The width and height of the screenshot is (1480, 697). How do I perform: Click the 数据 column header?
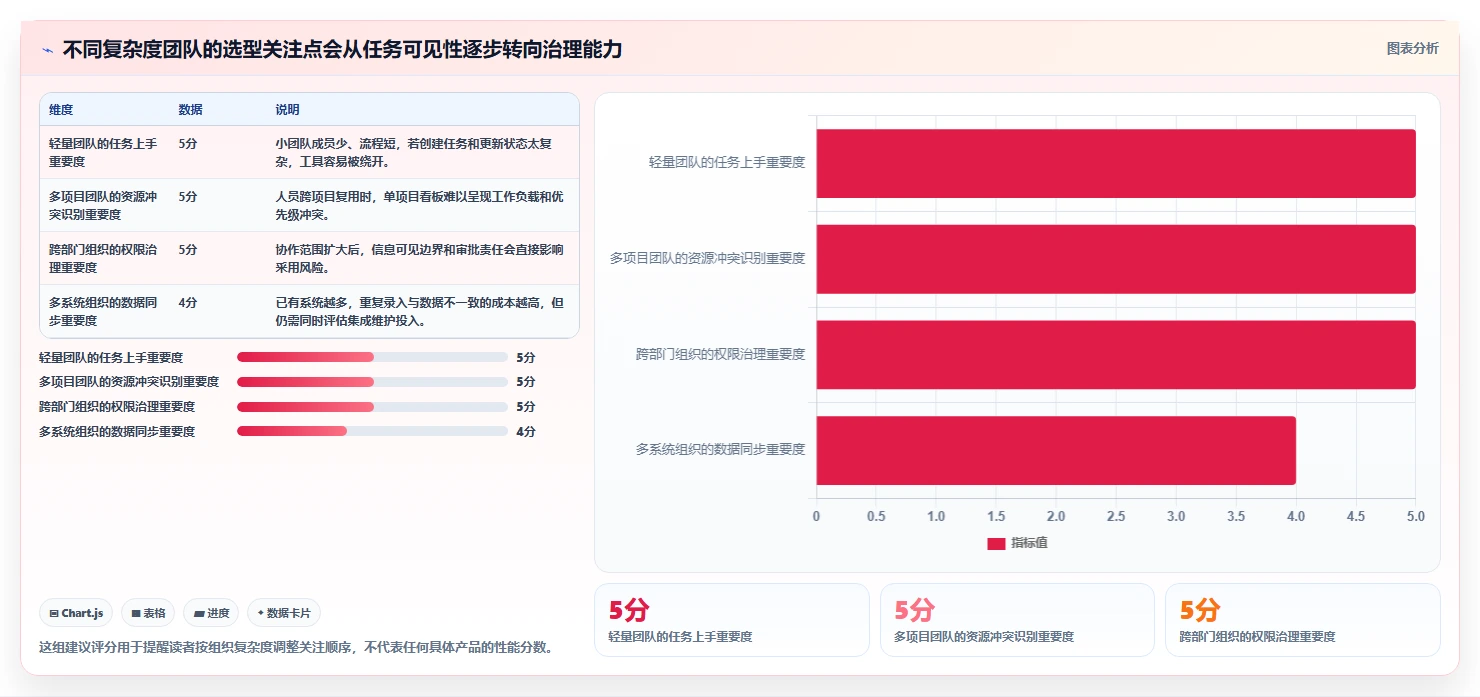coord(190,110)
